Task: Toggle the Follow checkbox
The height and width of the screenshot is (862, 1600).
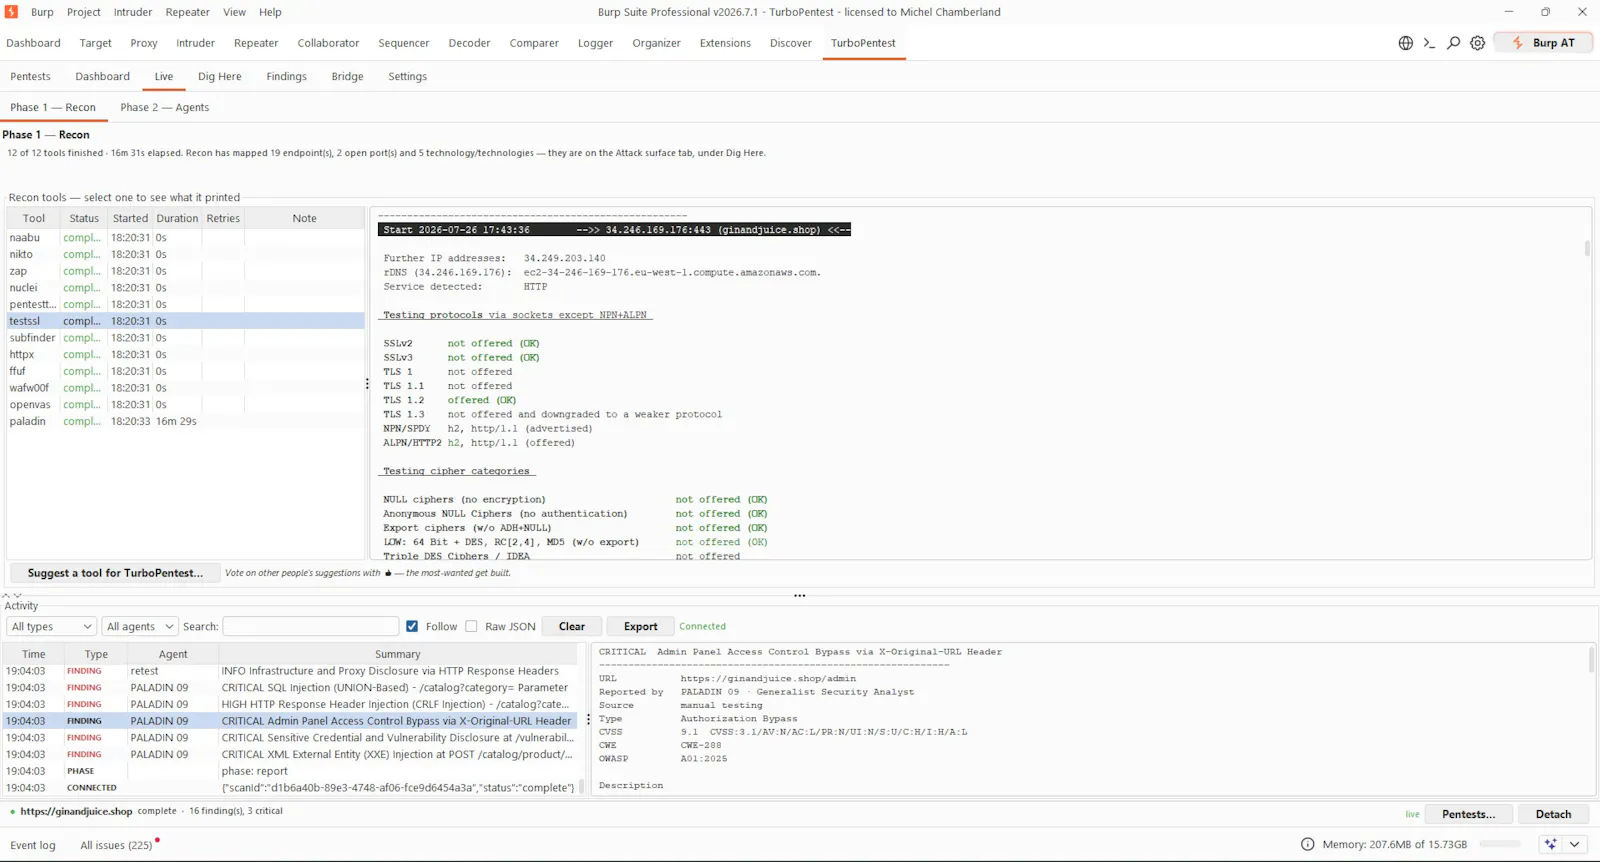Action: 412,626
